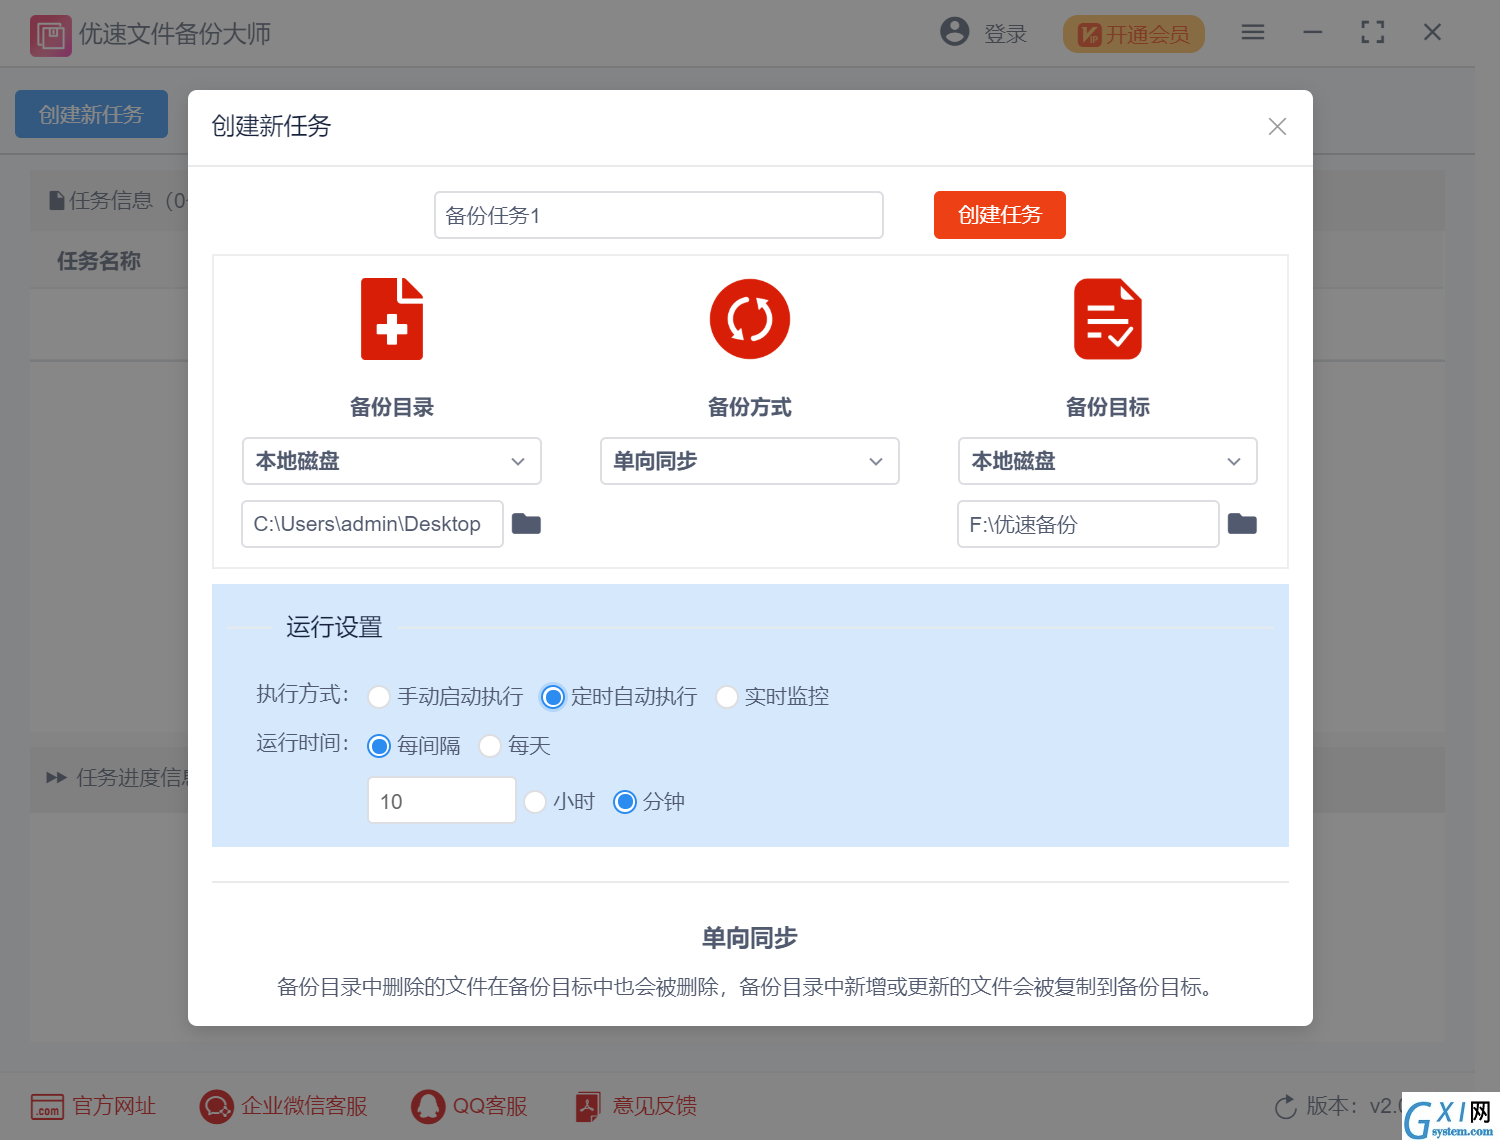Click the 开通会员 membership button
The height and width of the screenshot is (1140, 1500).
pyautogui.click(x=1133, y=34)
